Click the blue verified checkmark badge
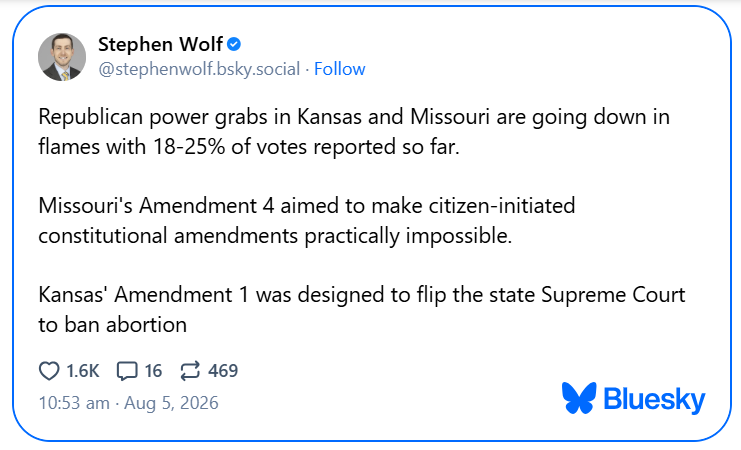The width and height of the screenshot is (741, 450). (234, 44)
